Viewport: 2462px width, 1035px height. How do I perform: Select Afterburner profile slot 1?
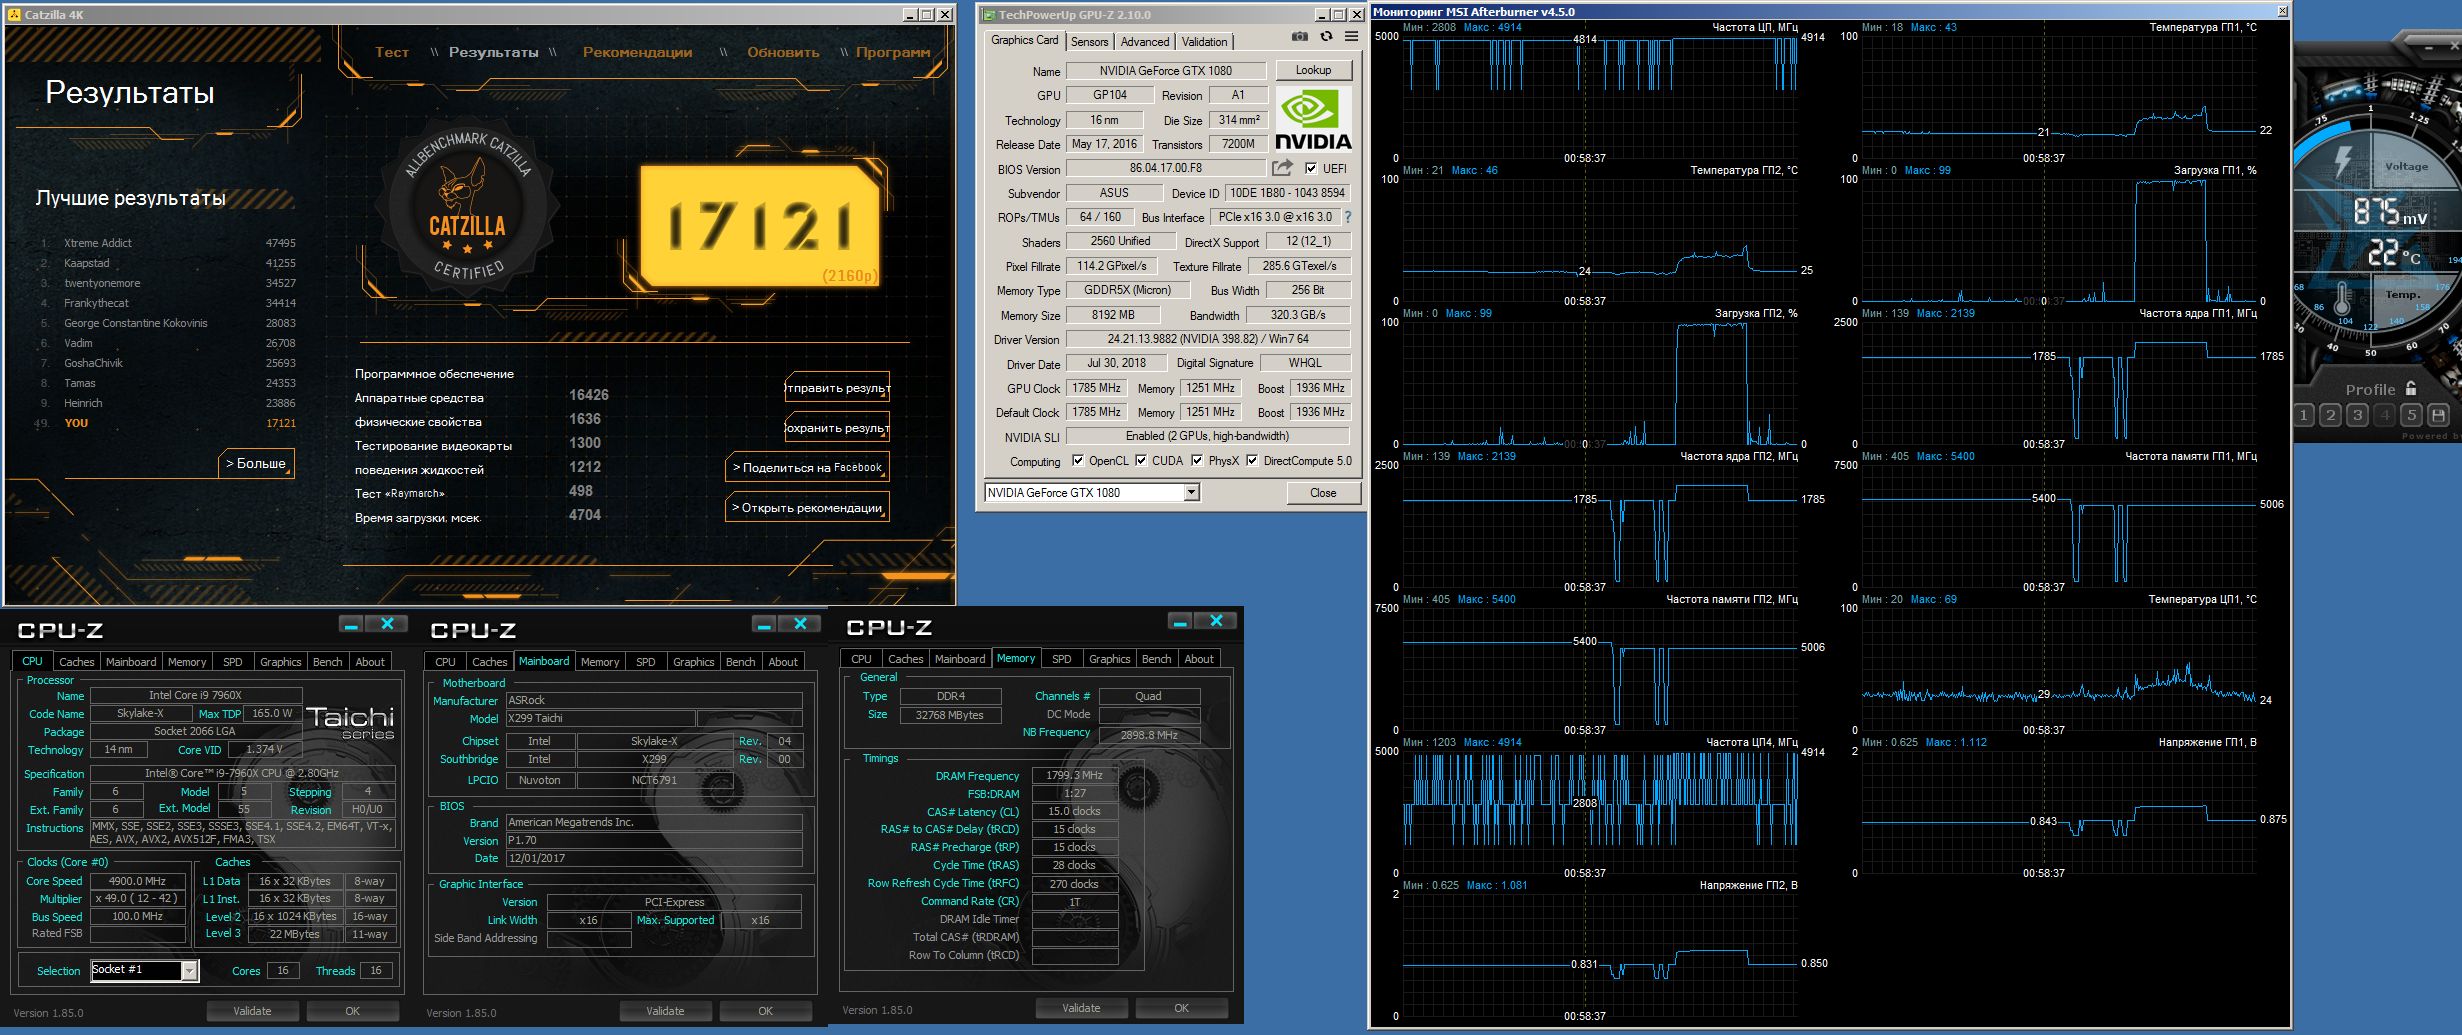(x=2304, y=415)
